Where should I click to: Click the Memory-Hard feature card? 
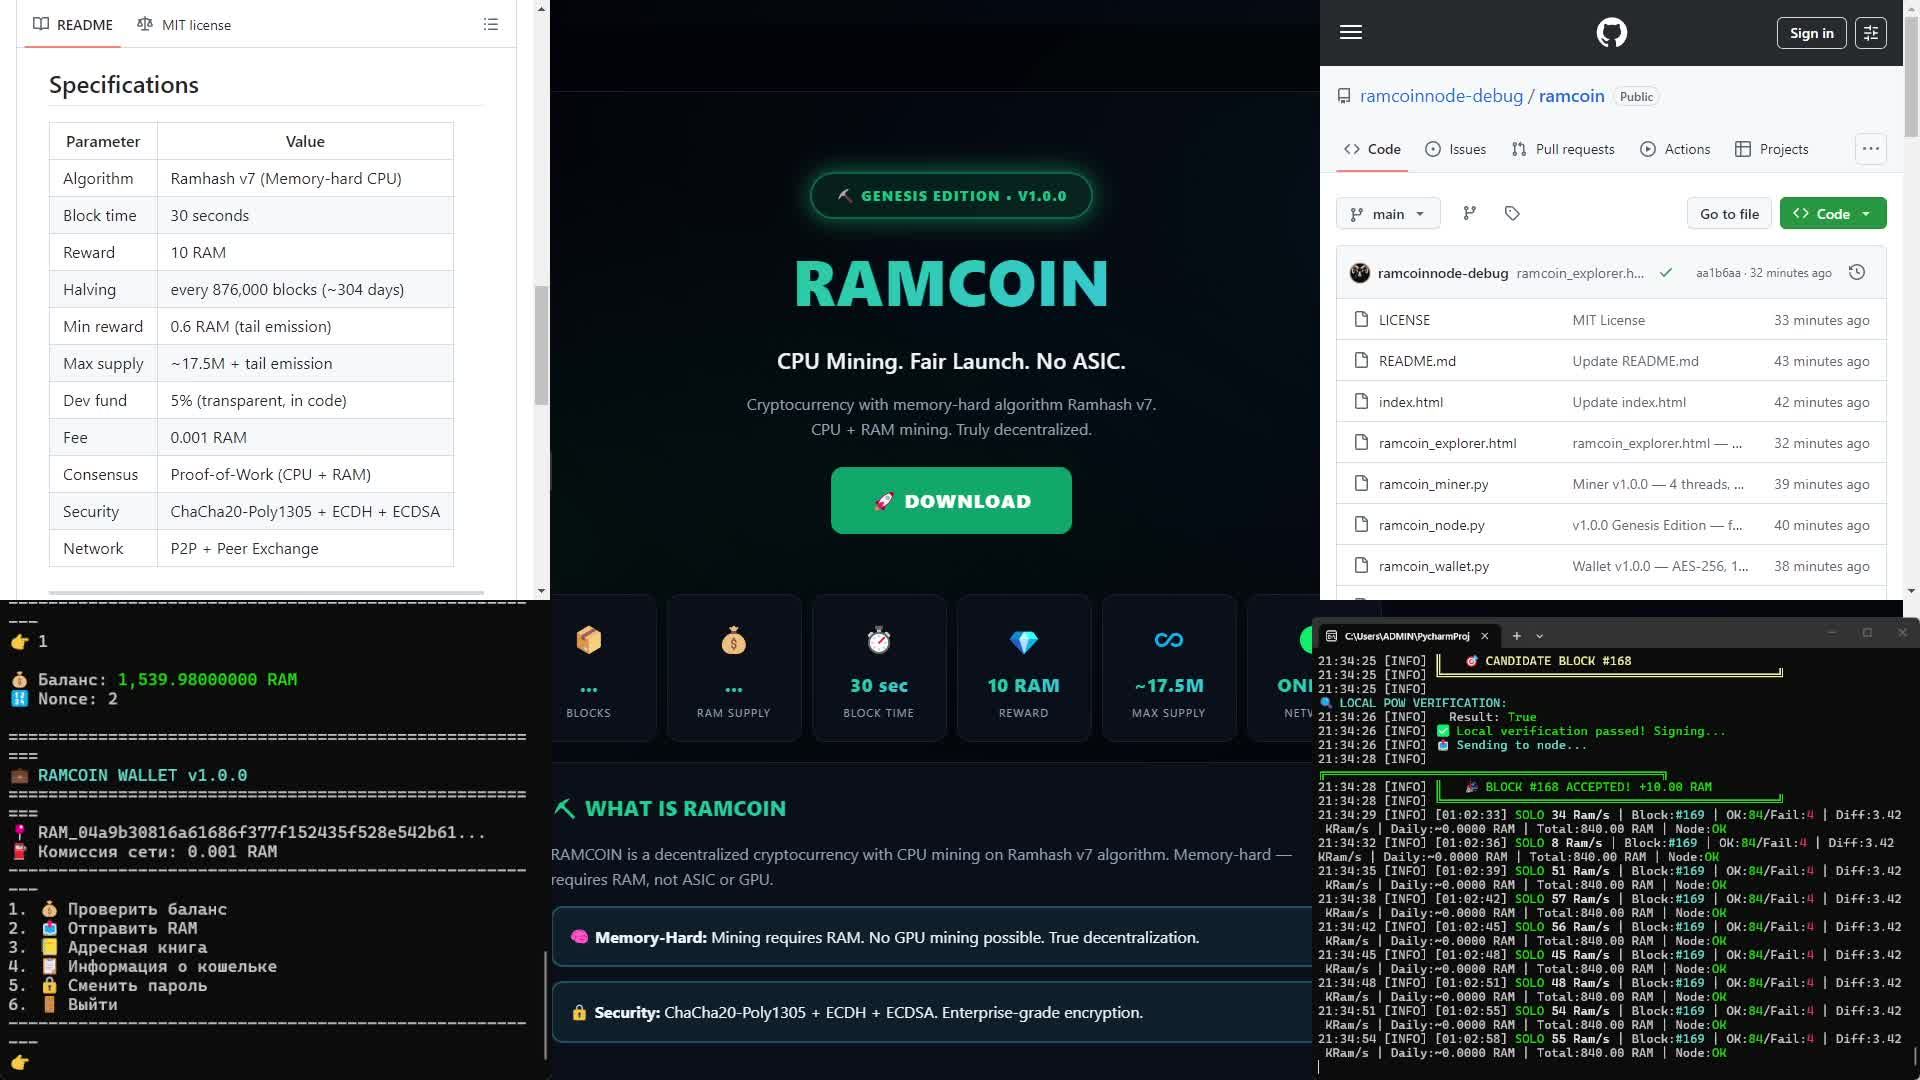pos(932,937)
